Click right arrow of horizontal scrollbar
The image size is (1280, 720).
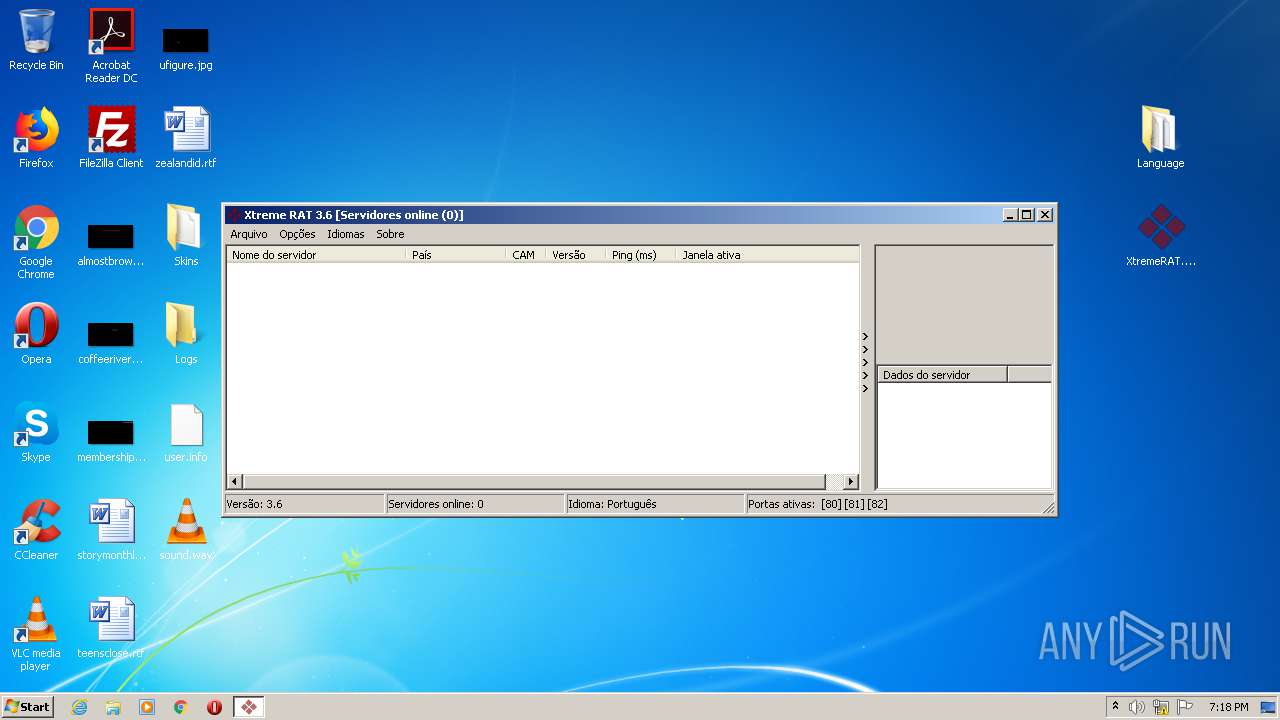851,481
